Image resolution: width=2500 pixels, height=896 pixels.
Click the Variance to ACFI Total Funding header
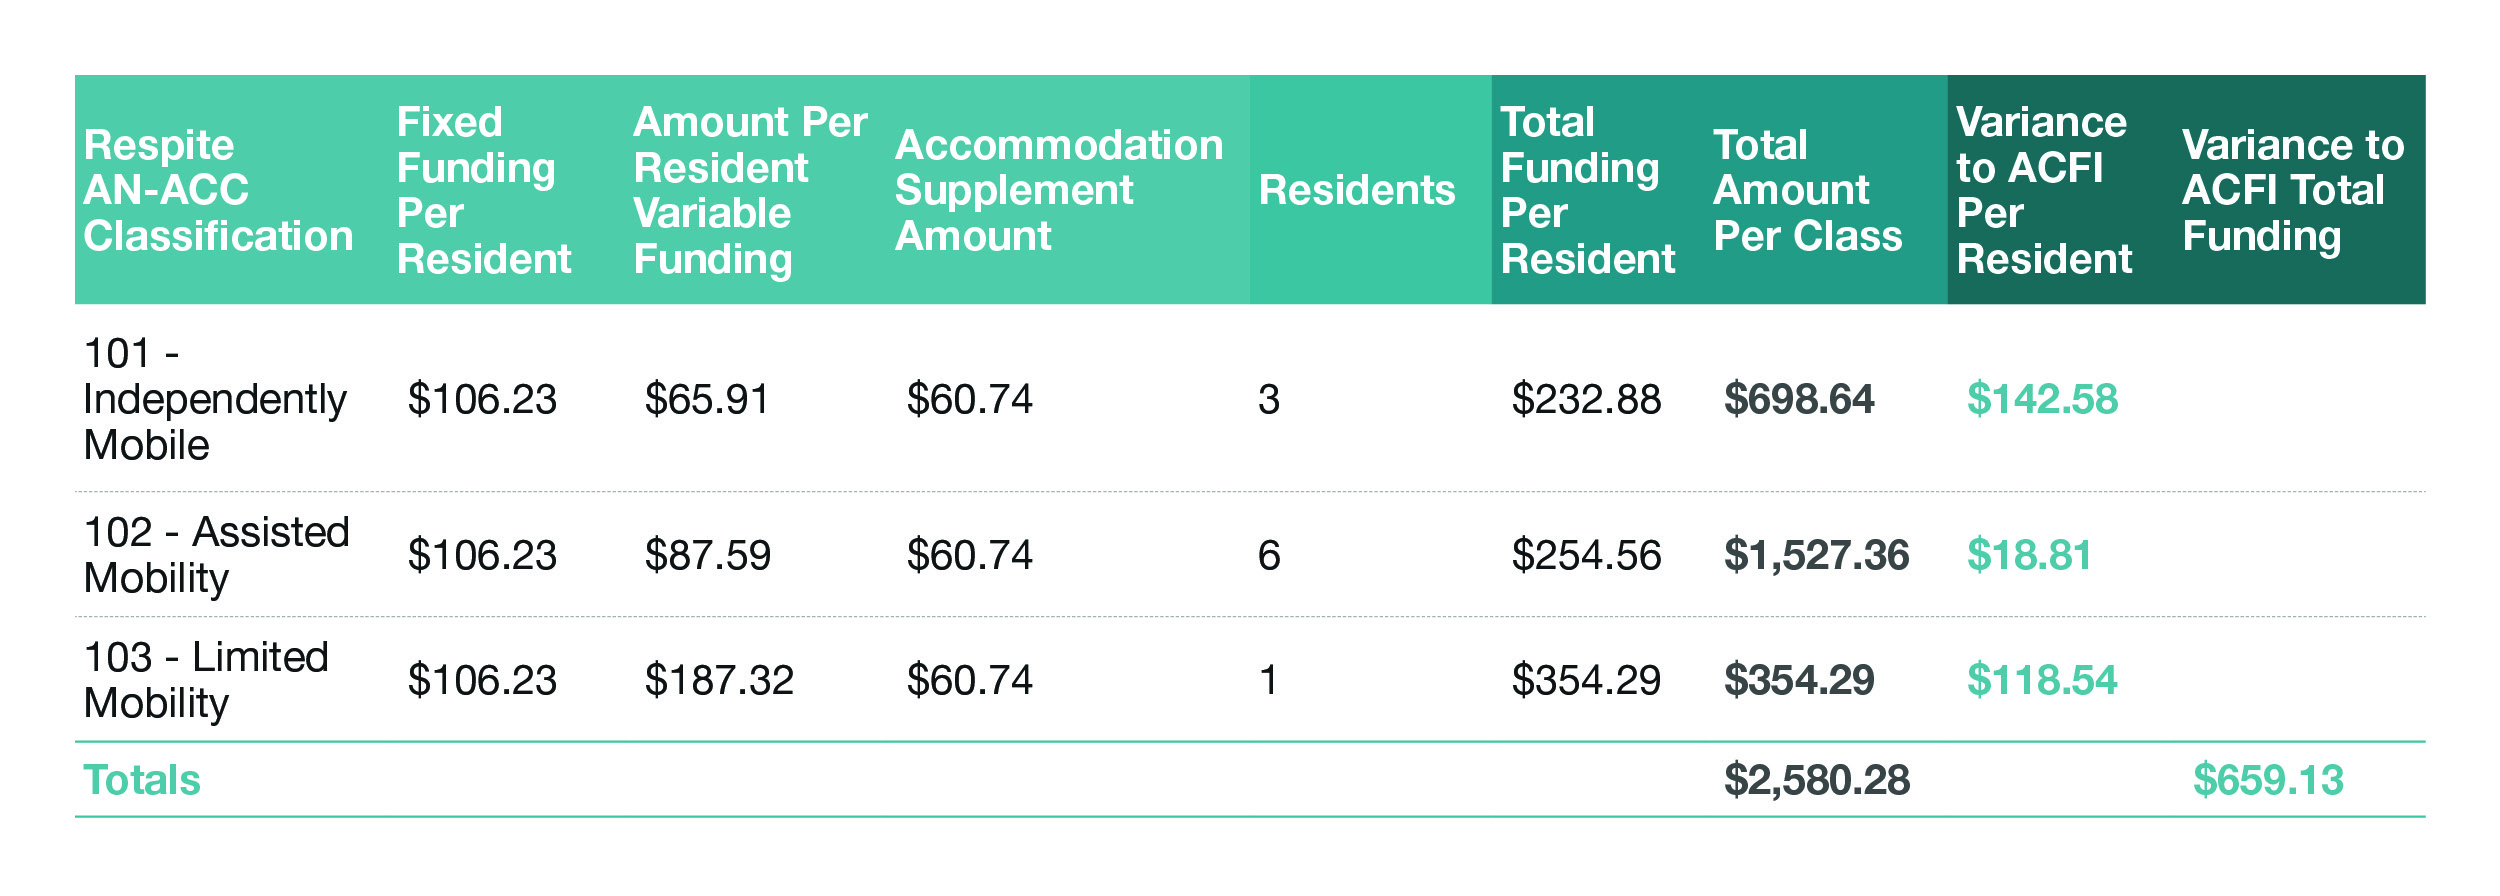(x=2293, y=190)
